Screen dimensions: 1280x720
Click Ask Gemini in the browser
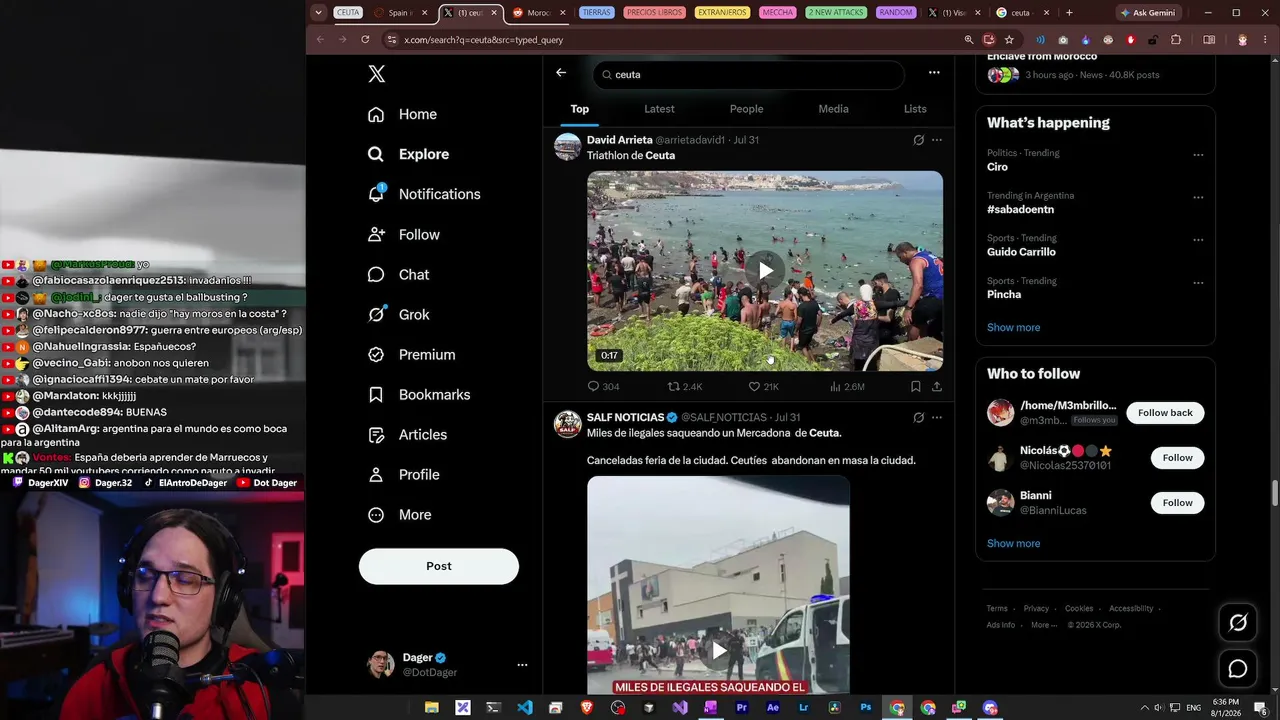[1147, 13]
